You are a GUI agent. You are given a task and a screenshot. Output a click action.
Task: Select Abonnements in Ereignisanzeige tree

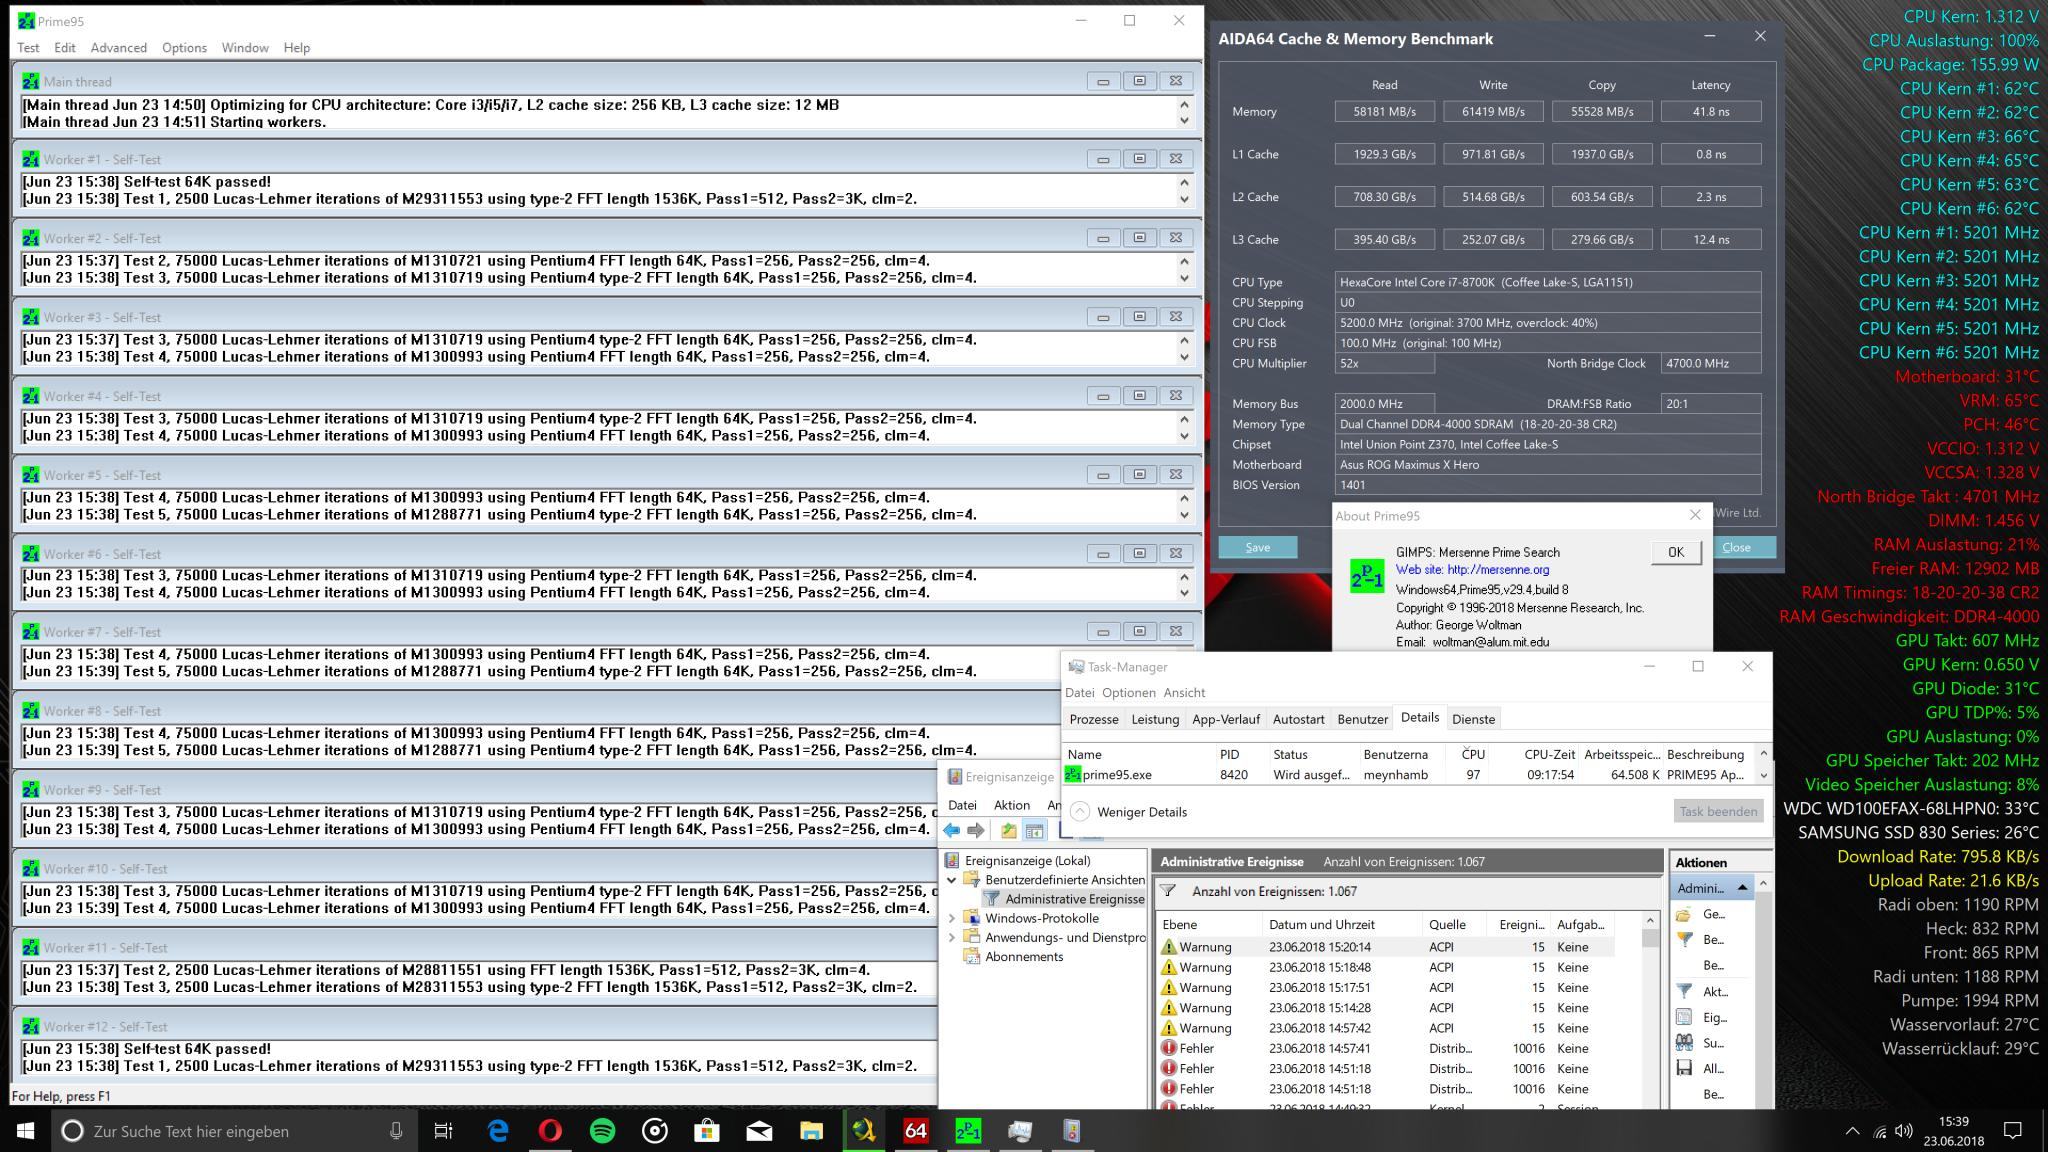[x=1024, y=956]
